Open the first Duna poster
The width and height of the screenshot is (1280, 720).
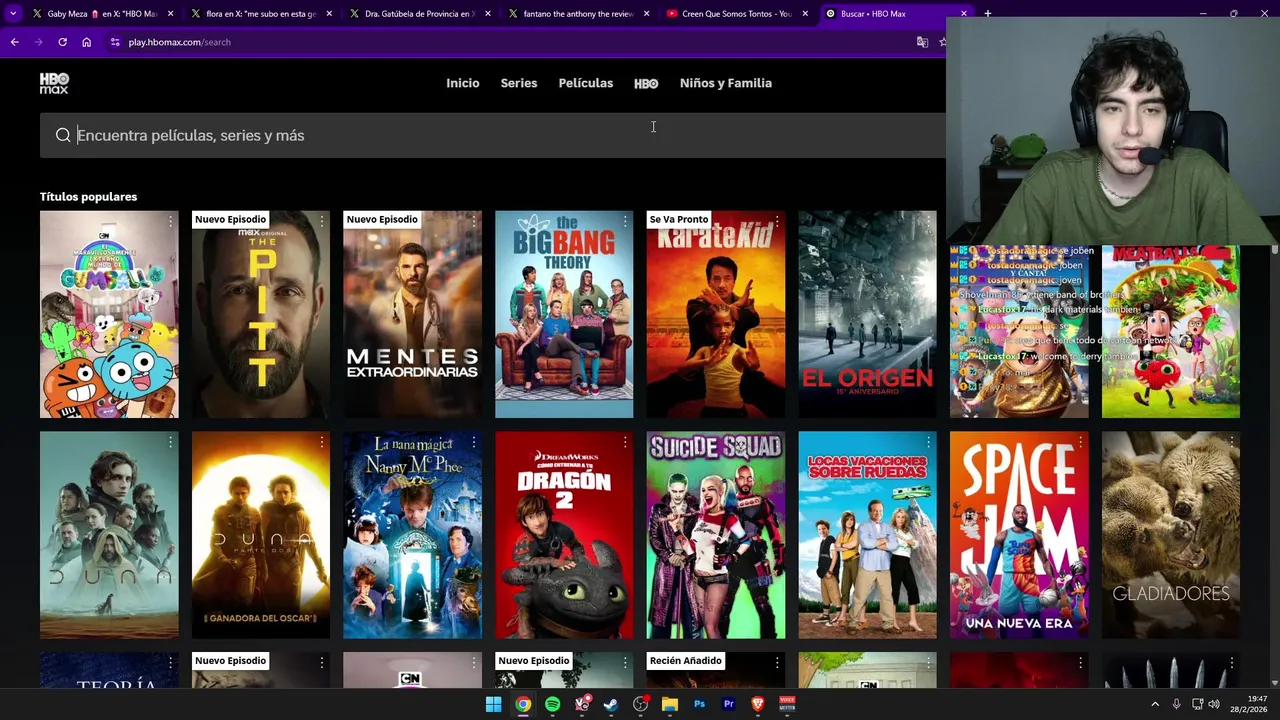point(109,535)
